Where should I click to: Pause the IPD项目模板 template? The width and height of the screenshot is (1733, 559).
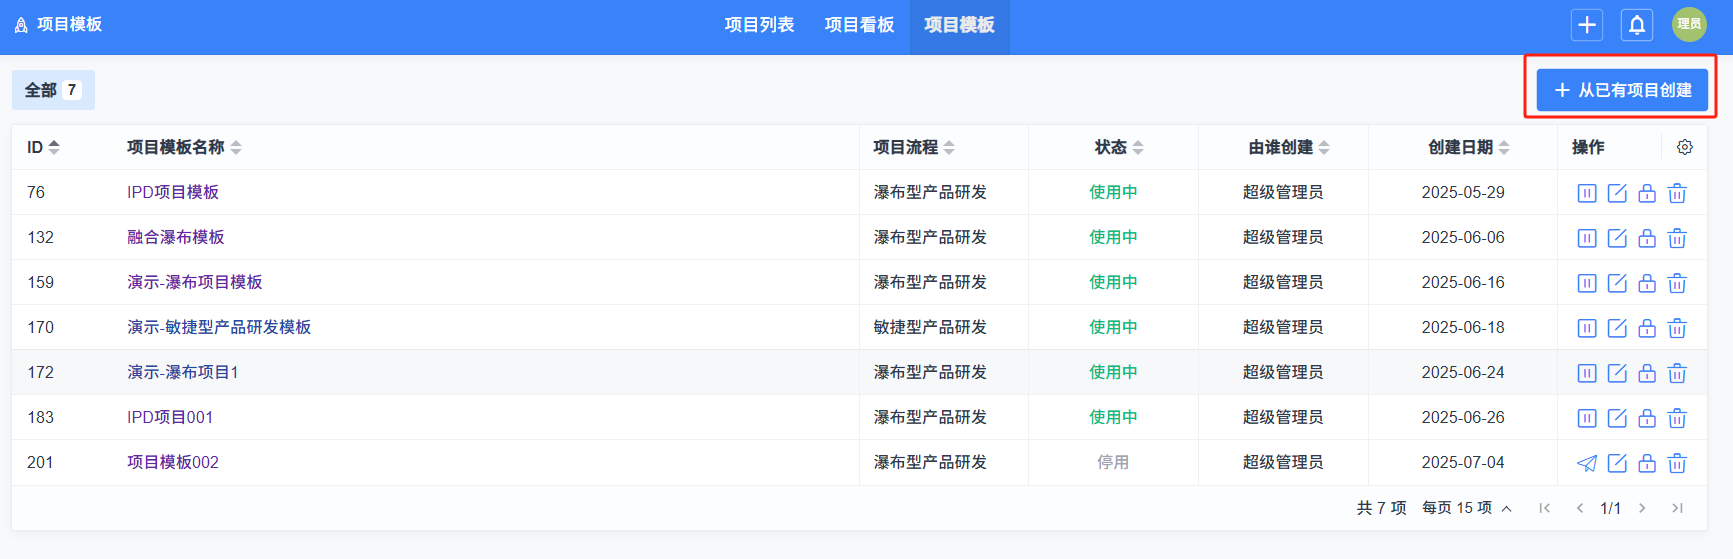point(1586,193)
